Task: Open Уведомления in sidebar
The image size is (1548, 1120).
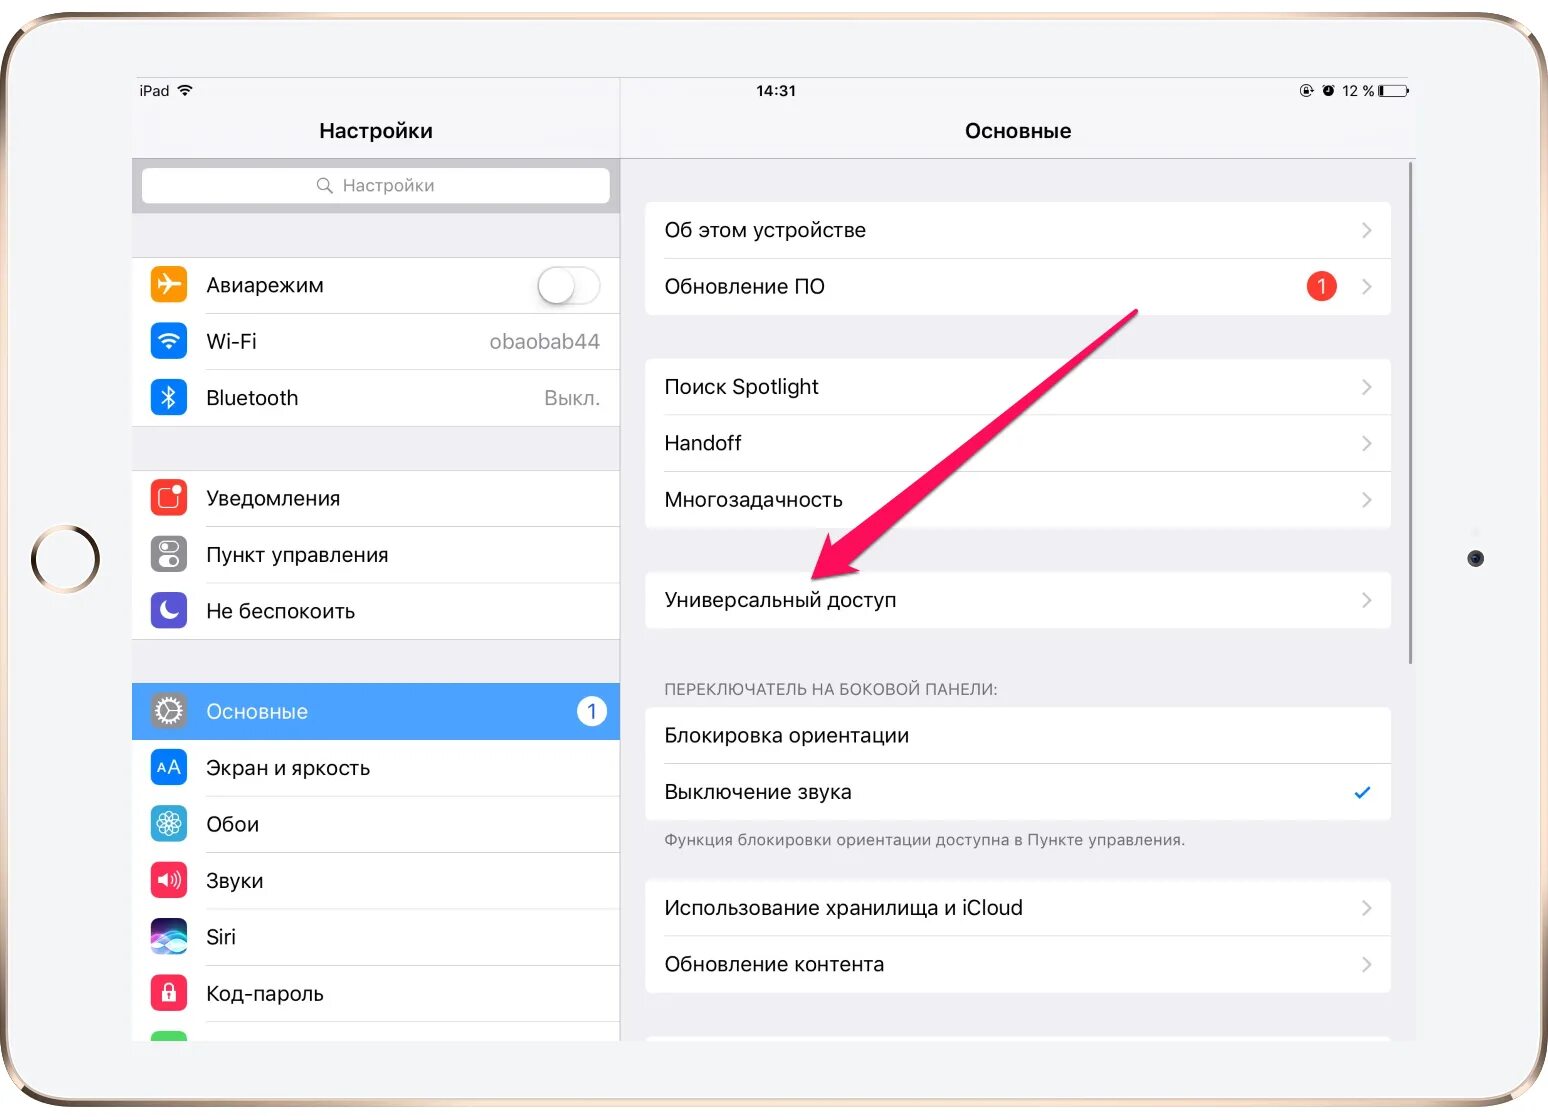Action: point(376,498)
